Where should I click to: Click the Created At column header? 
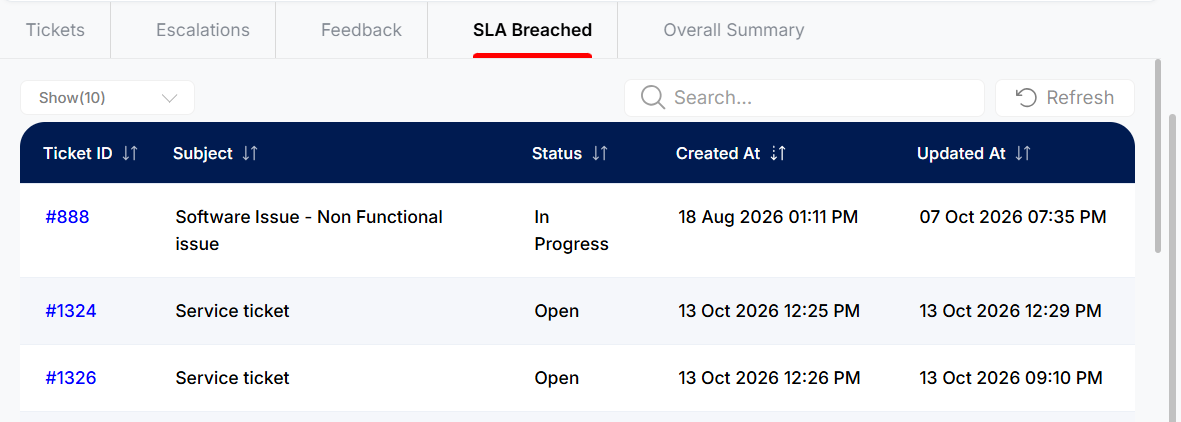(718, 153)
